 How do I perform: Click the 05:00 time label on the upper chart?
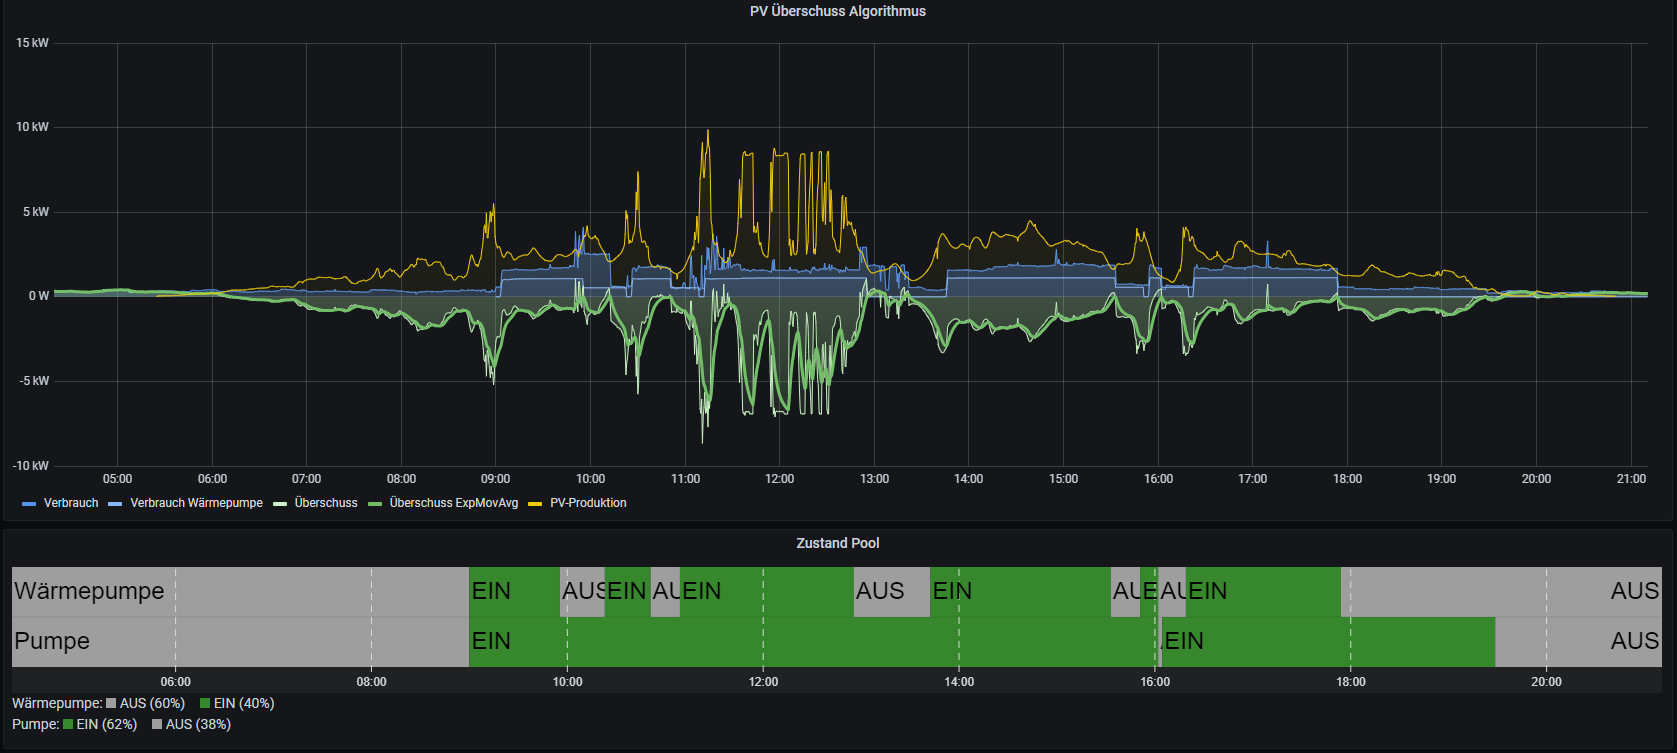(x=117, y=479)
